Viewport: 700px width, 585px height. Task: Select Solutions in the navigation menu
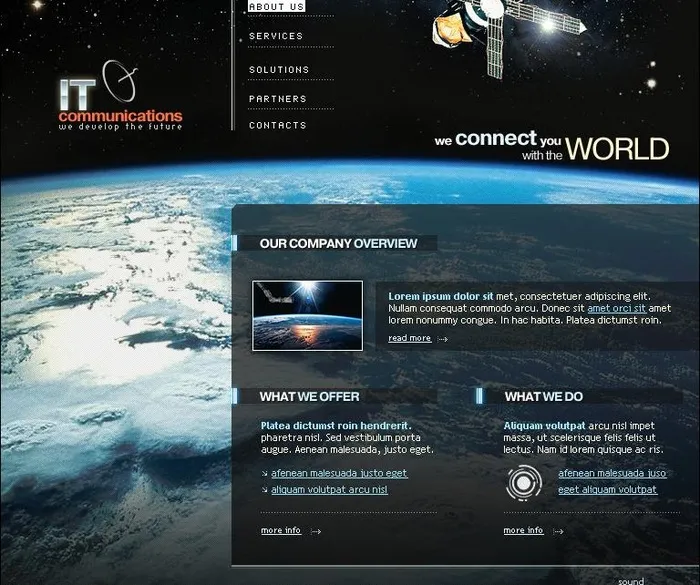coord(279,70)
